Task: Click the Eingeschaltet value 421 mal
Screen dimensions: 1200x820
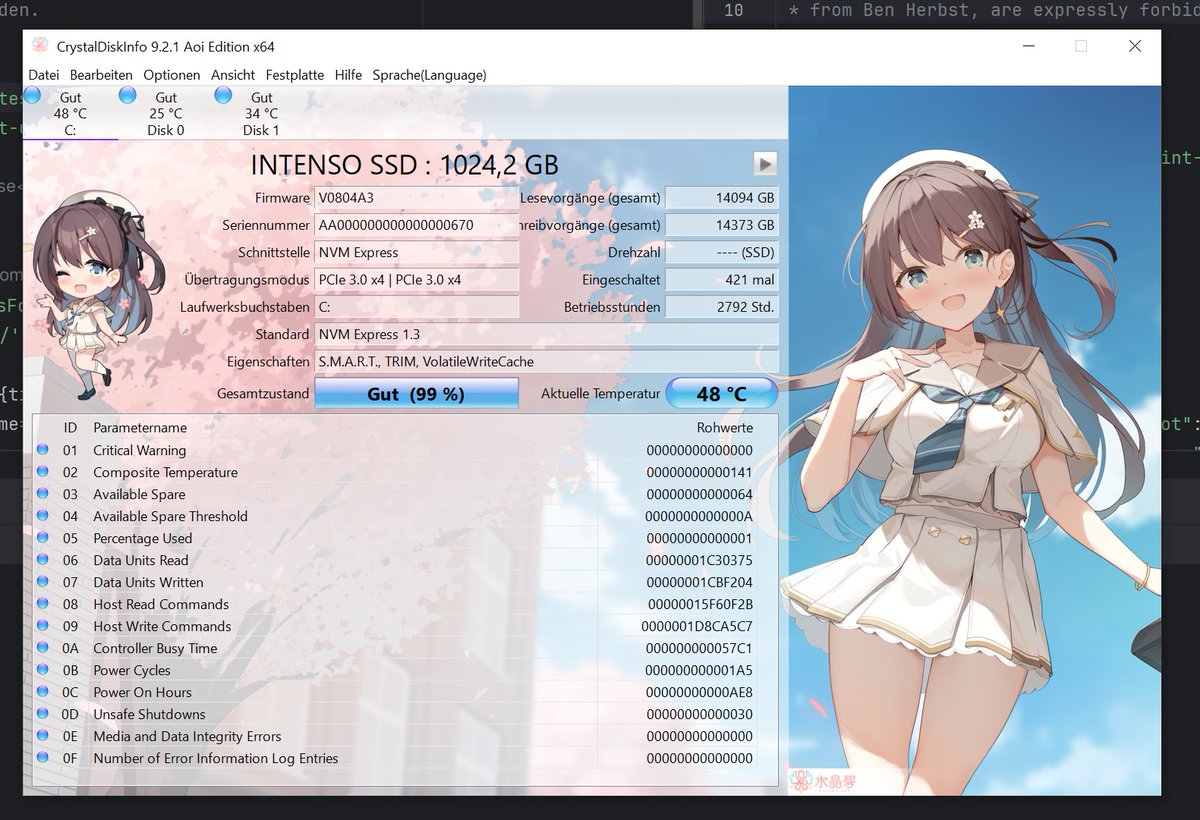Action: pyautogui.click(x=721, y=279)
